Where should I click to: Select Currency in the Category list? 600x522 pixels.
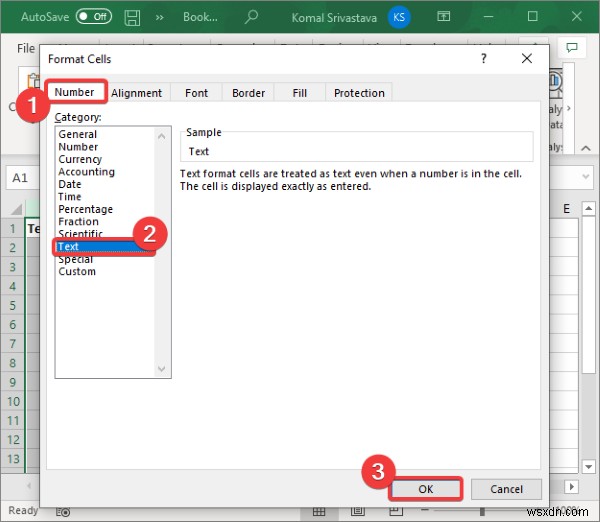pos(80,159)
